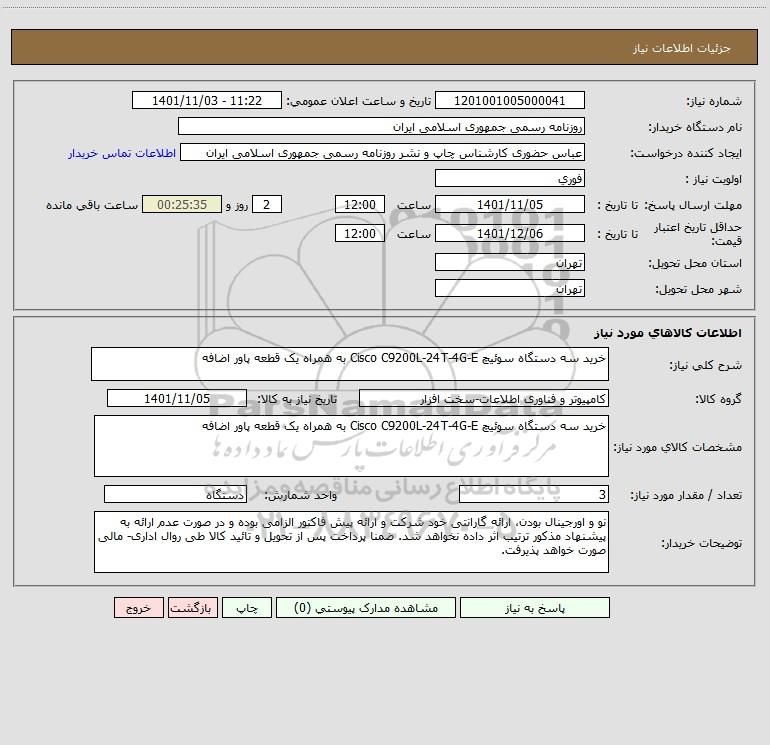Click the 'نام دستگاه خریدار:' label

(695, 128)
